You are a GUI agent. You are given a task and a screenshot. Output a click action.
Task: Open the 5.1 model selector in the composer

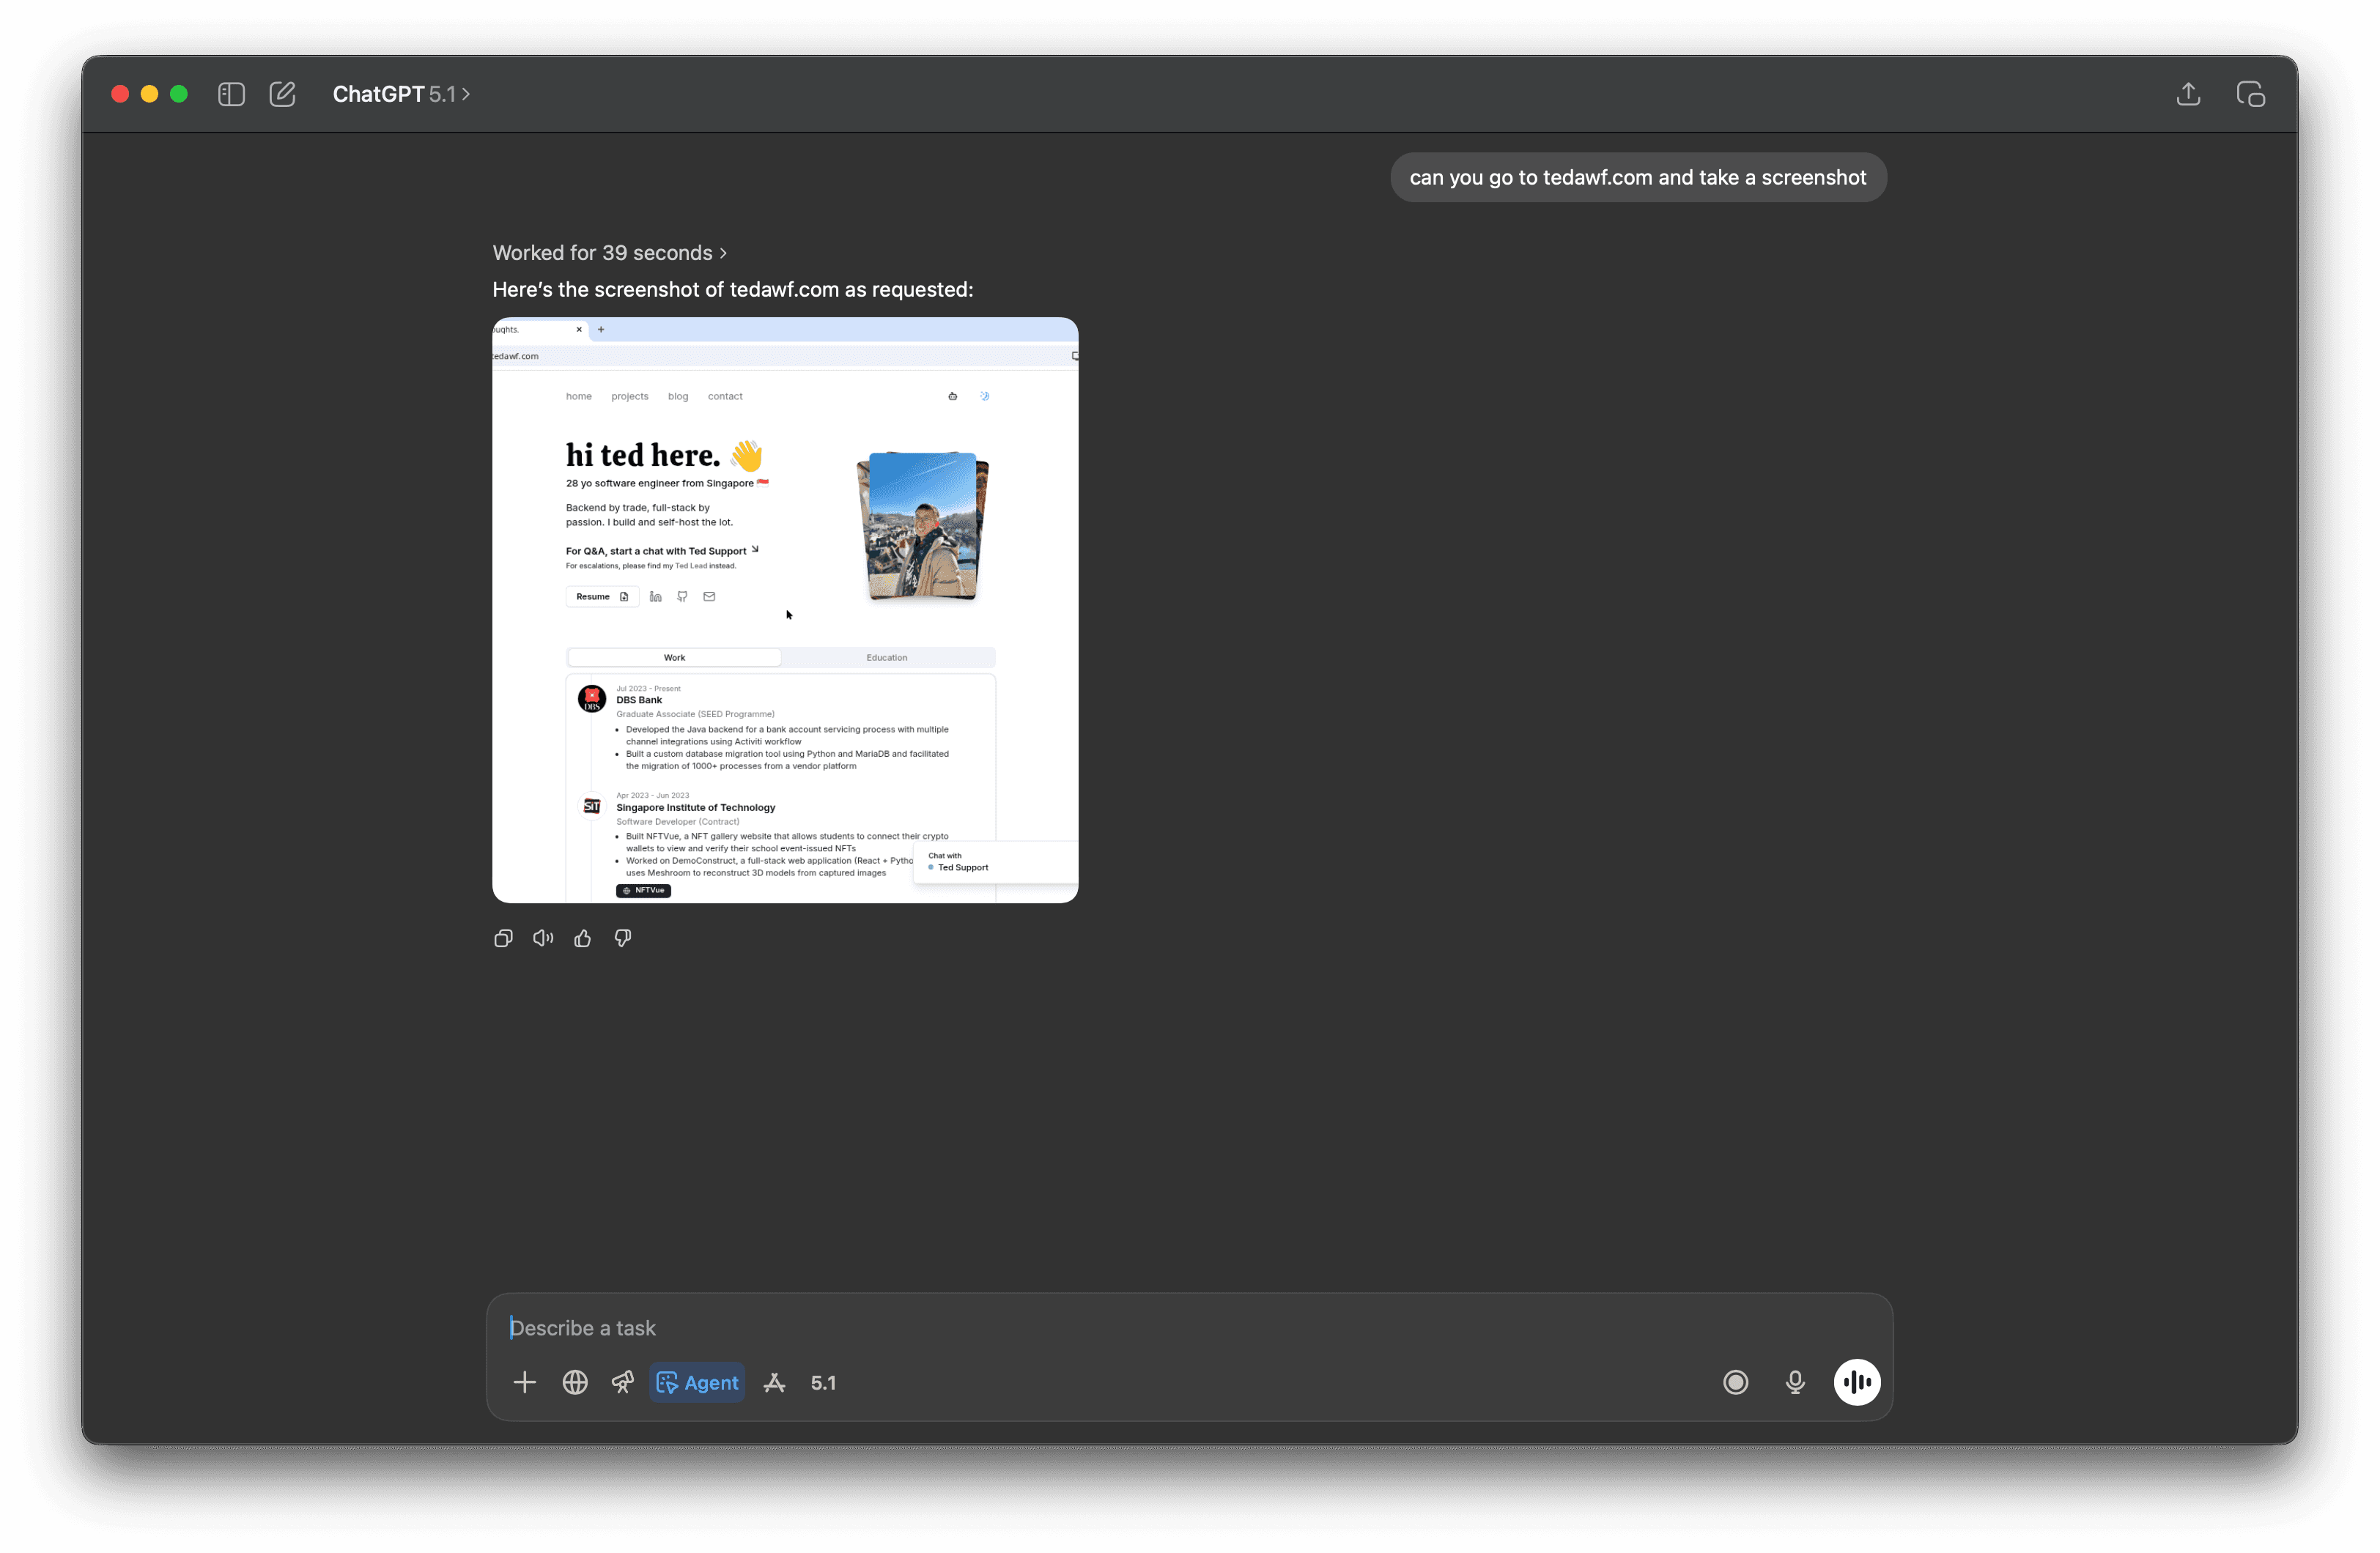coord(823,1382)
